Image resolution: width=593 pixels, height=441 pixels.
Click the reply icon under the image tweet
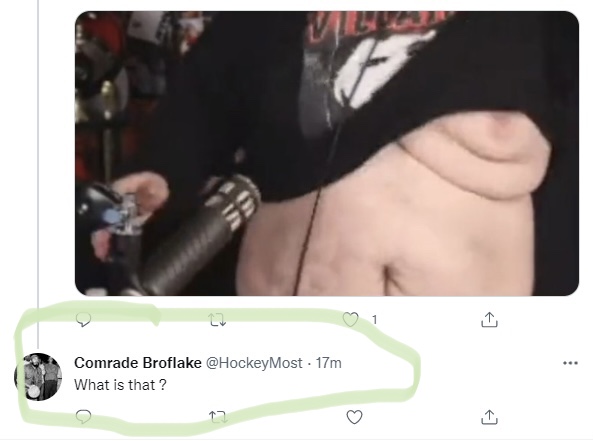83,320
